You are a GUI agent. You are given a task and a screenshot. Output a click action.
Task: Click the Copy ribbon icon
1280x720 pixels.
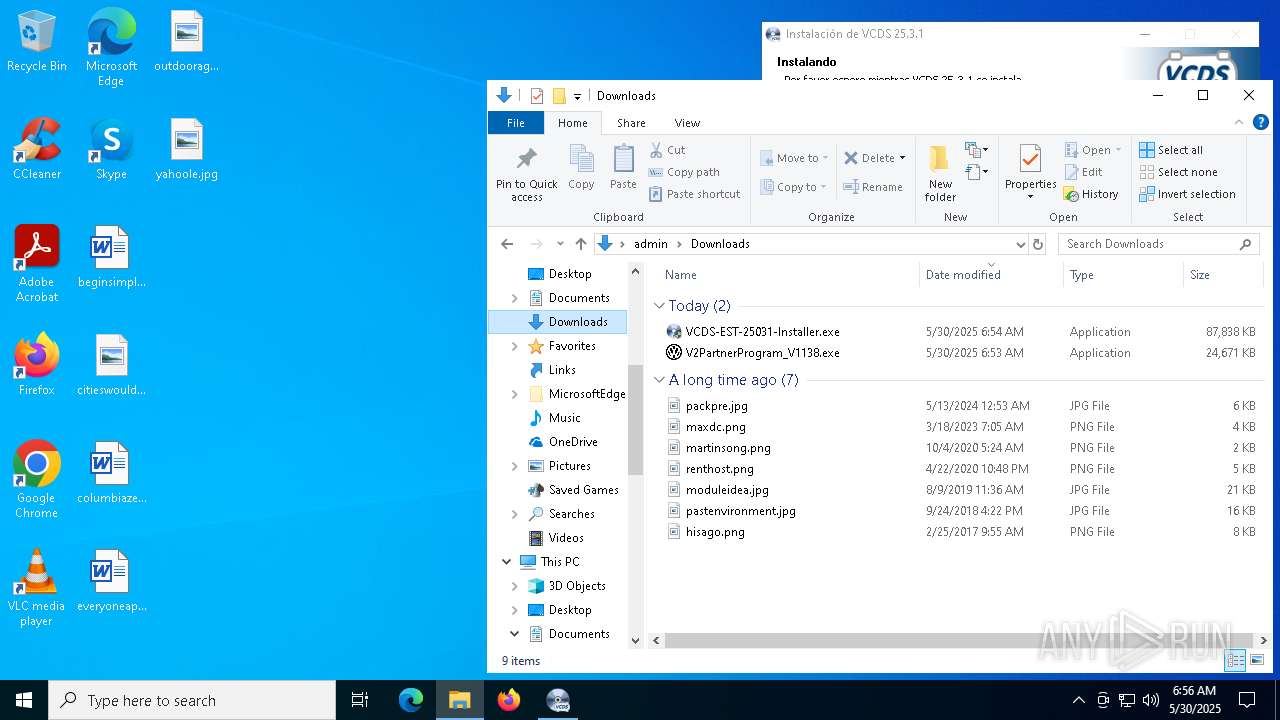click(581, 167)
